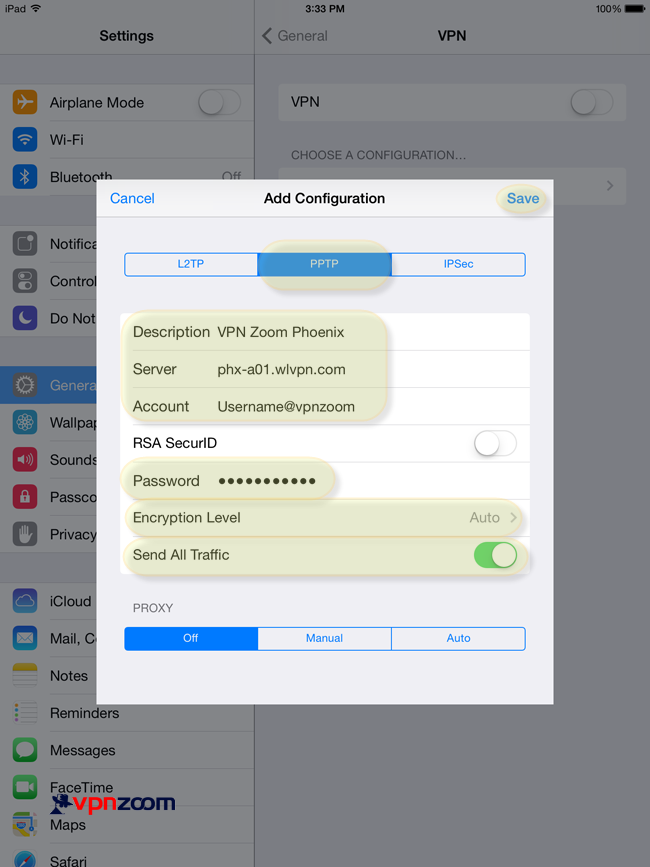The height and width of the screenshot is (867, 650).
Task: Open Notes in settings list
Action: pyautogui.click(x=69, y=676)
